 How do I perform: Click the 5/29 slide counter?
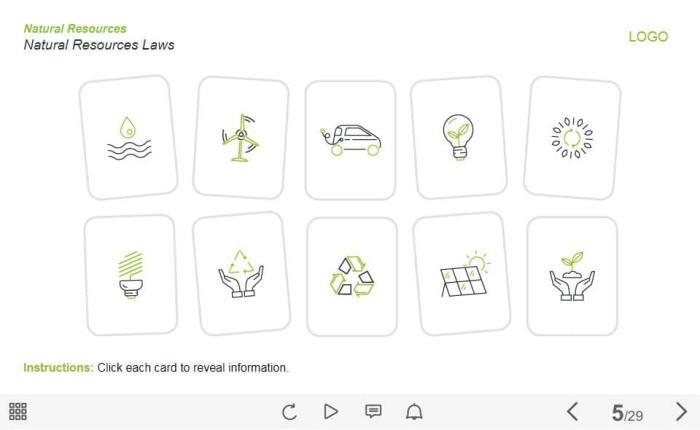coord(627,413)
